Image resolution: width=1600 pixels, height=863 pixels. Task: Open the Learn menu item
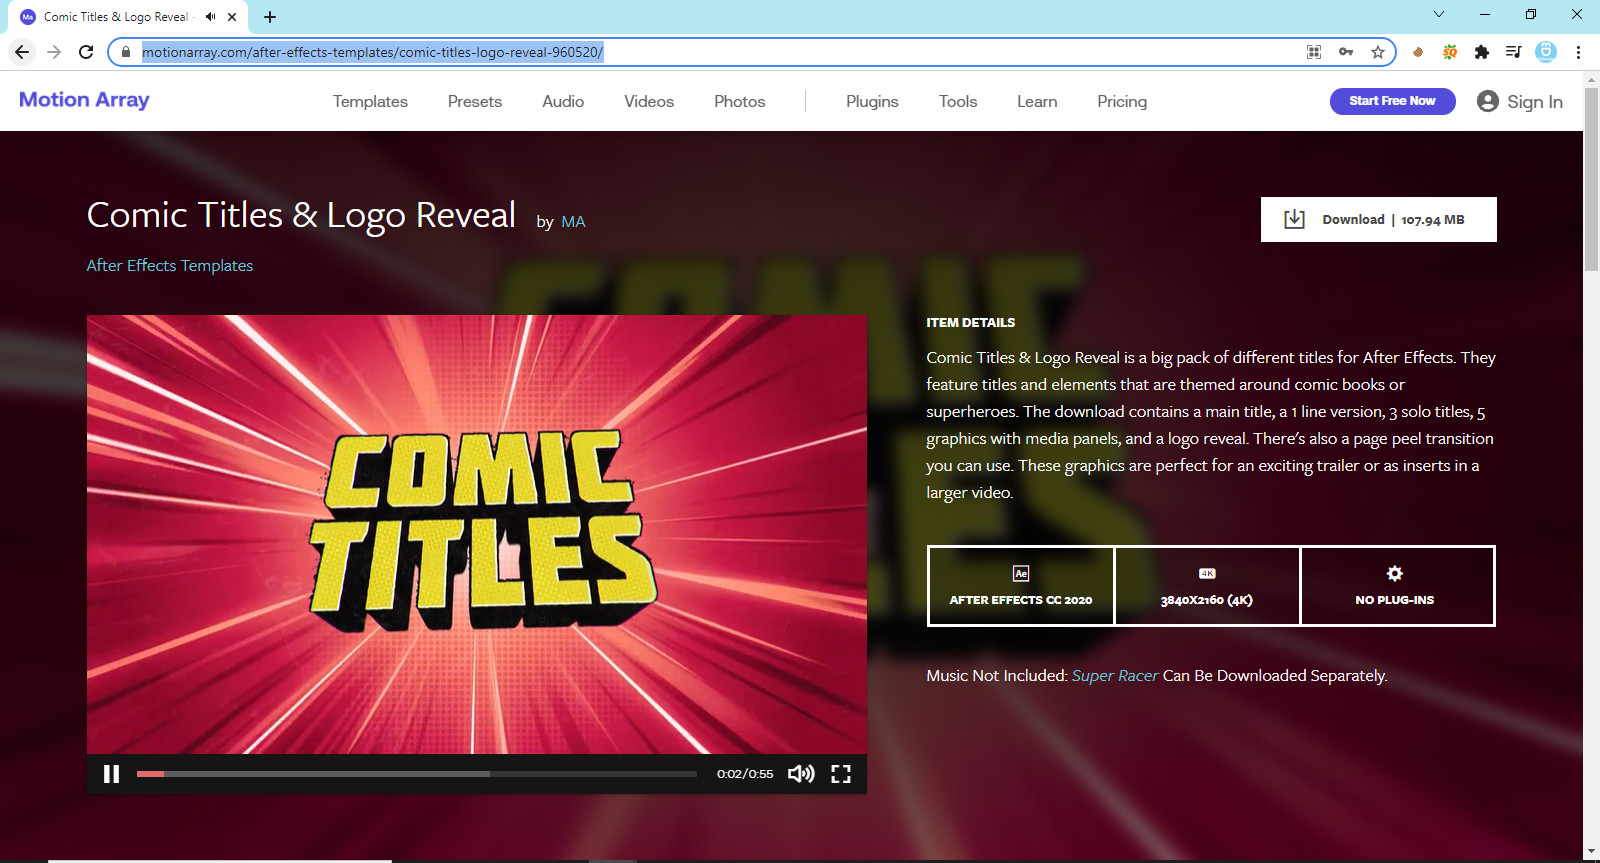click(1037, 101)
